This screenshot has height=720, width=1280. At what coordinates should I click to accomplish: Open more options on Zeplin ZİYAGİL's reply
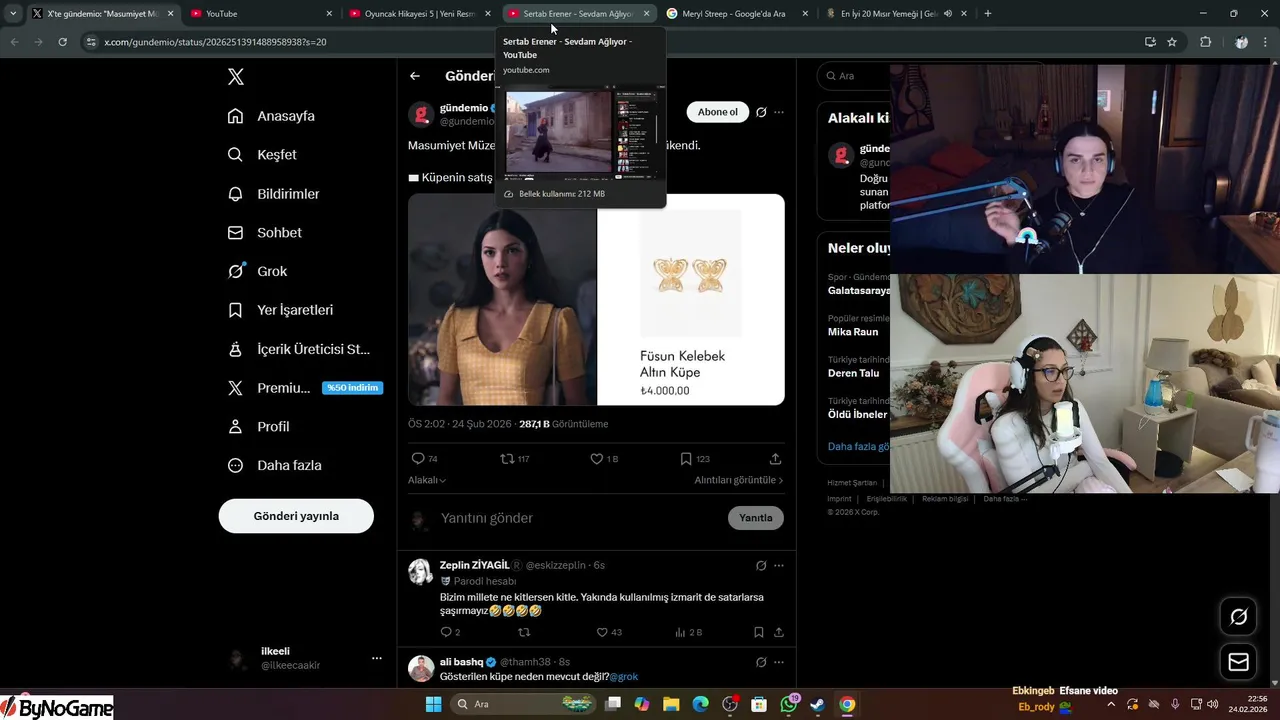779,566
